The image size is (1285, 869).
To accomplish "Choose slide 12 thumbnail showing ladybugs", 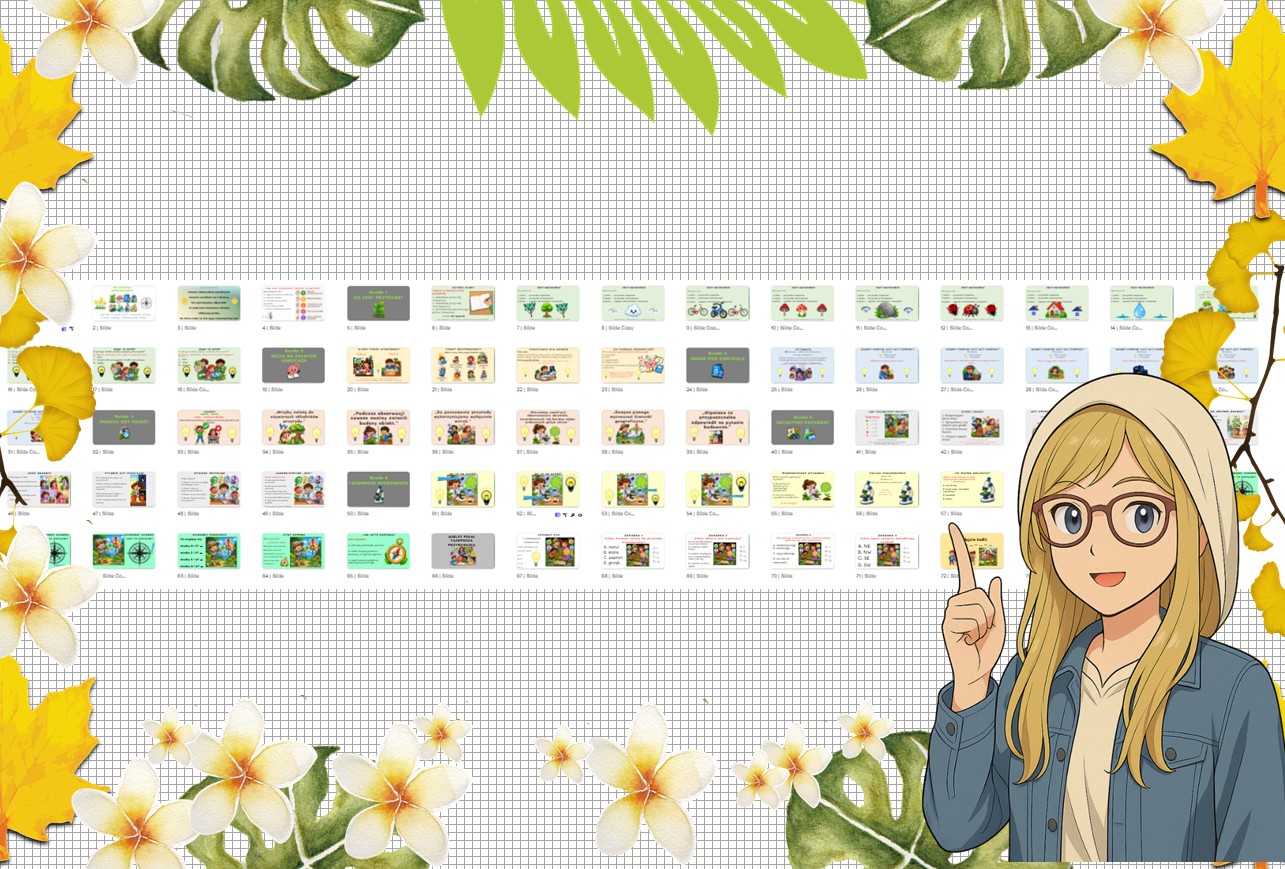I will coord(972,303).
